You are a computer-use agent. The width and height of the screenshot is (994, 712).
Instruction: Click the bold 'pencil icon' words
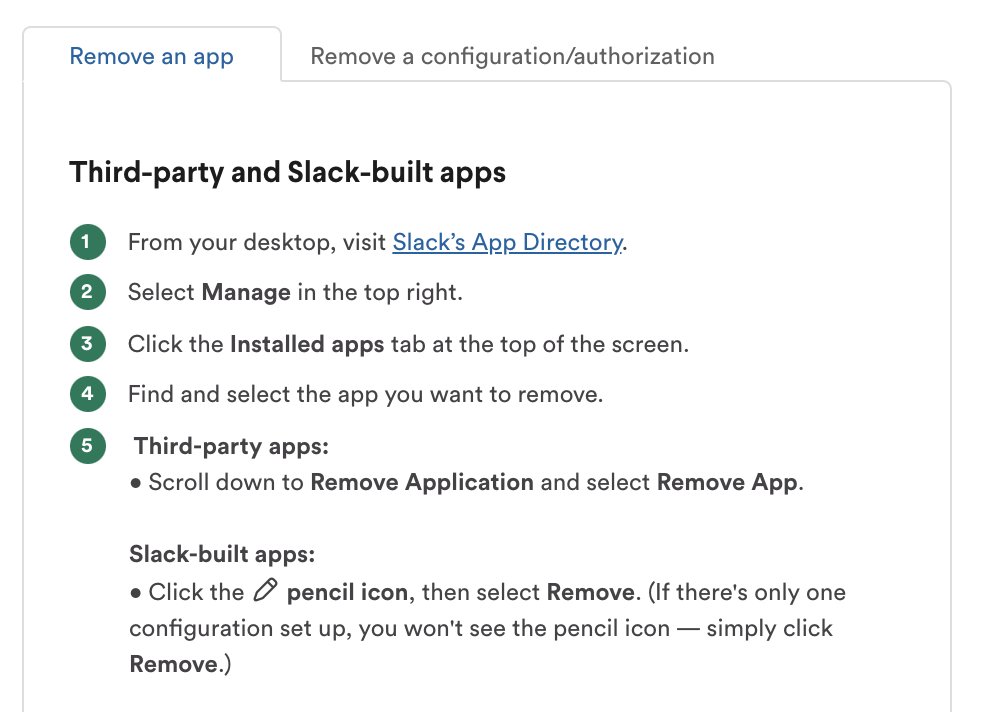pyautogui.click(x=347, y=592)
